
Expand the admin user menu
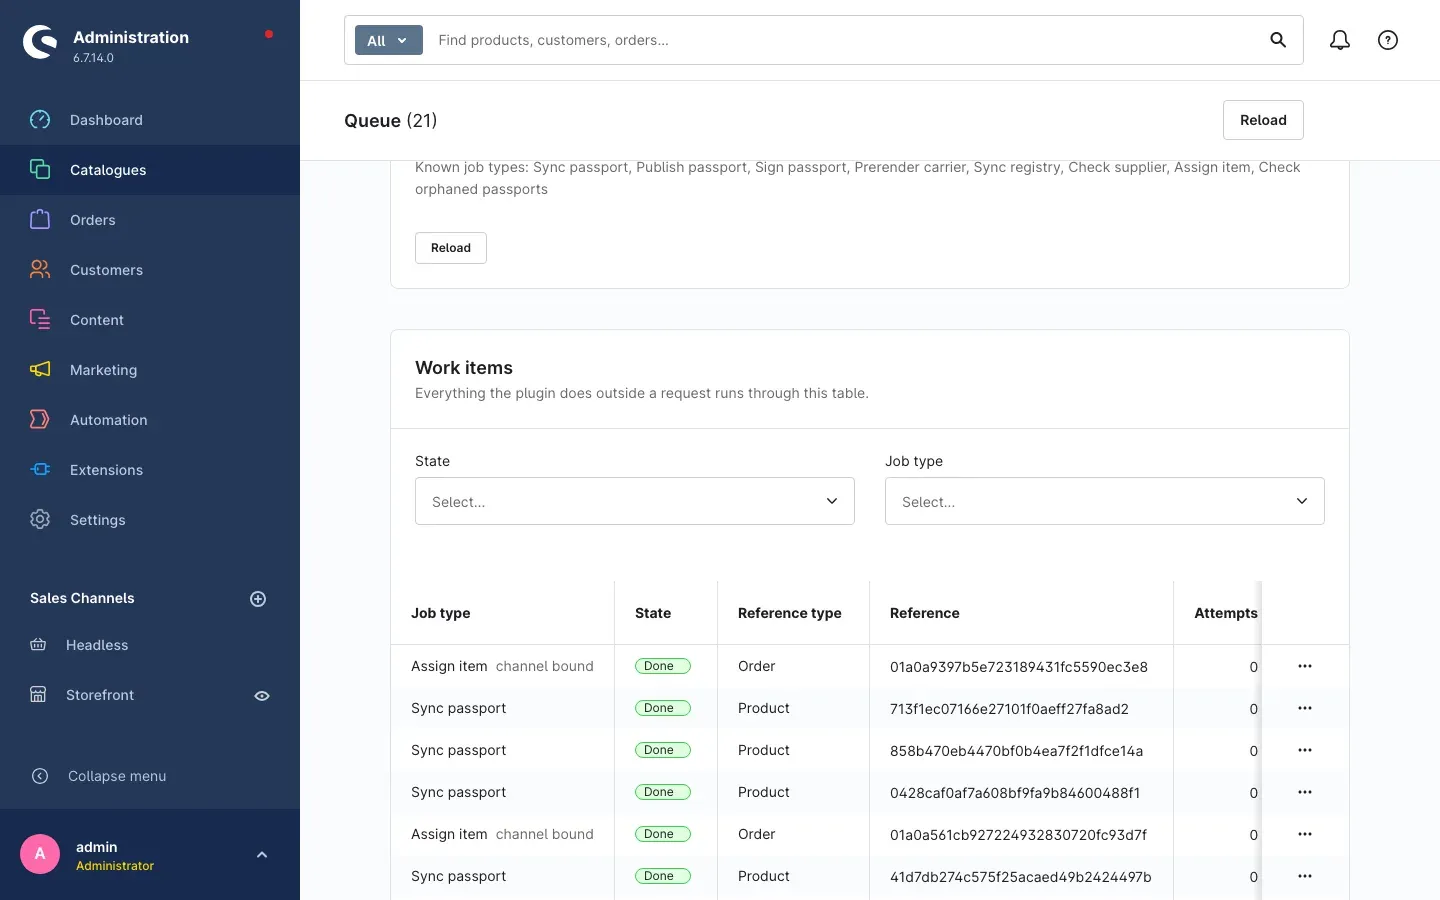point(262,855)
